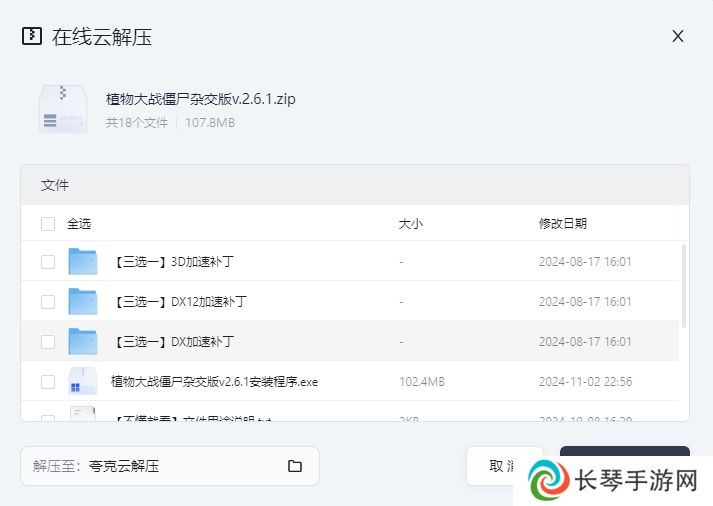The width and height of the screenshot is (713, 506).
Task: Check the DX12加速补丁 folder checkbox
Action: [x=48, y=302]
